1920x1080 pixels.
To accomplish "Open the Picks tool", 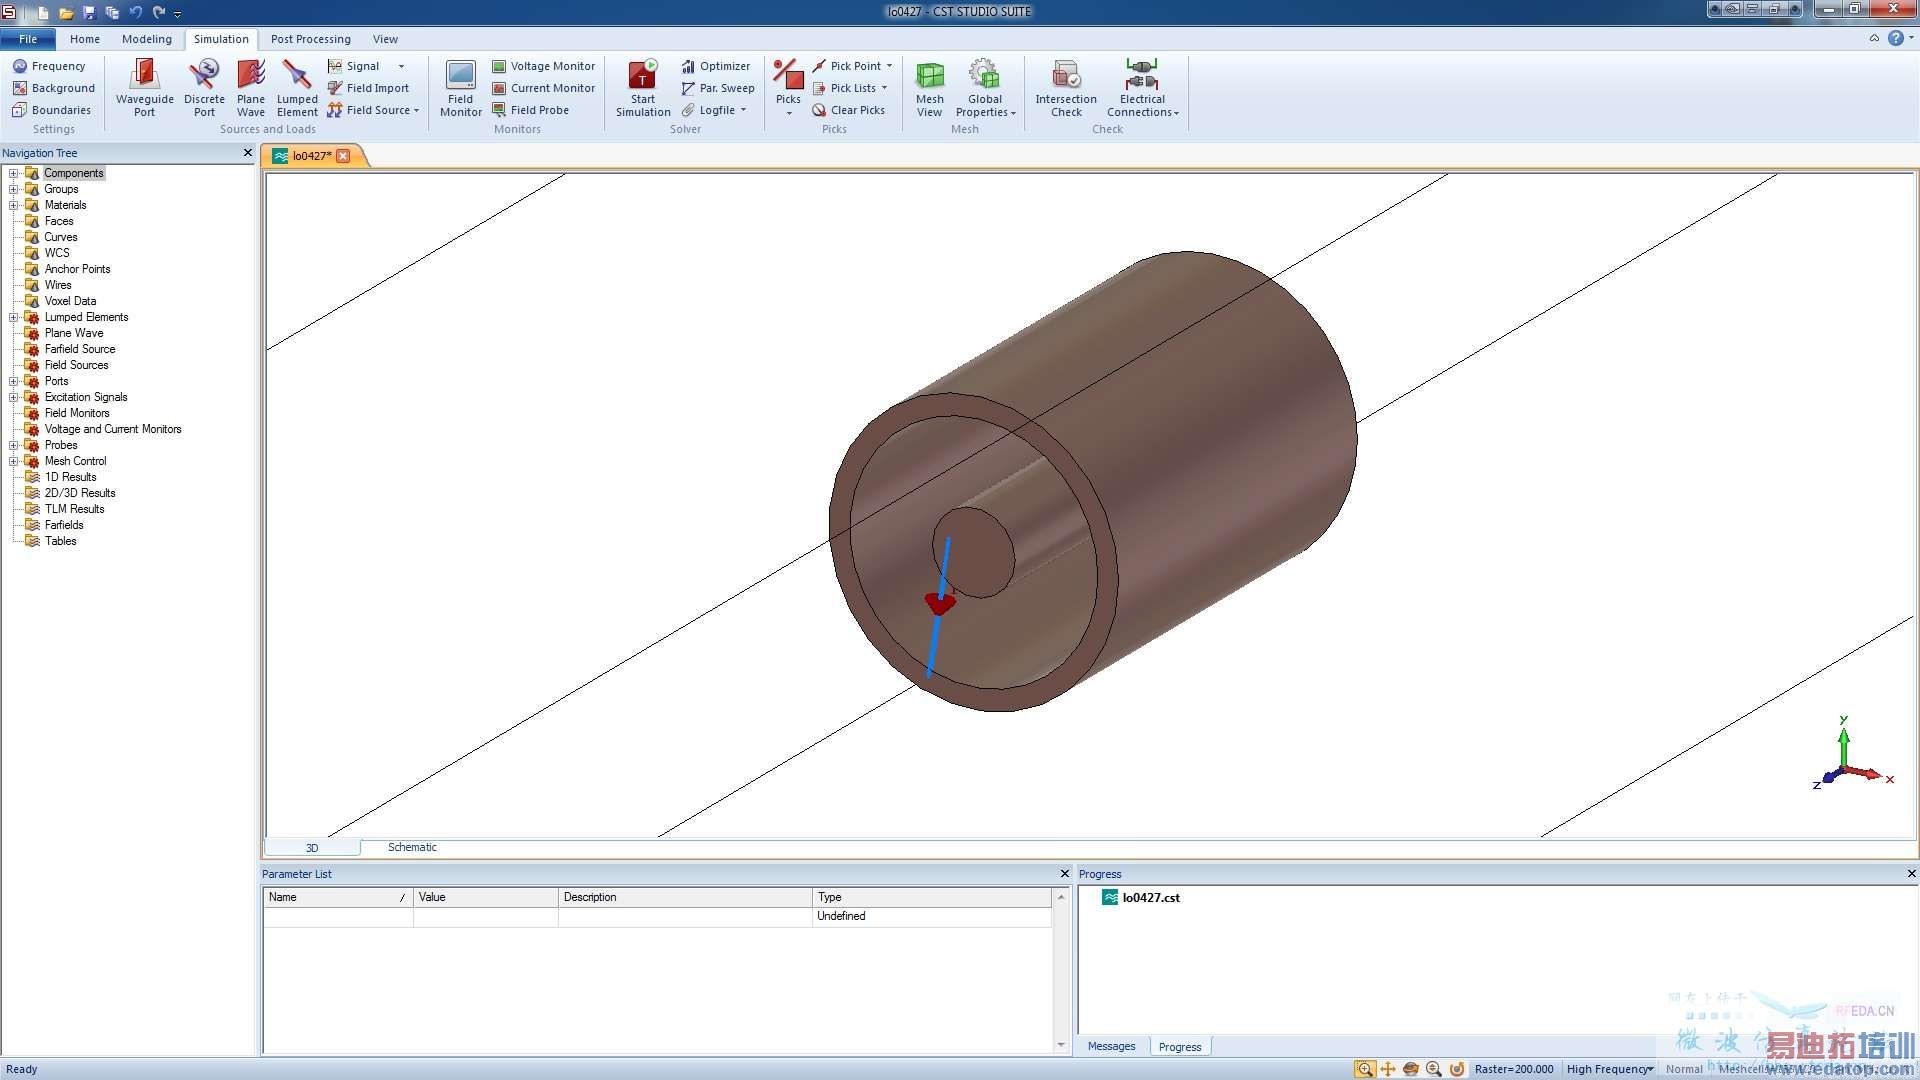I will click(788, 88).
